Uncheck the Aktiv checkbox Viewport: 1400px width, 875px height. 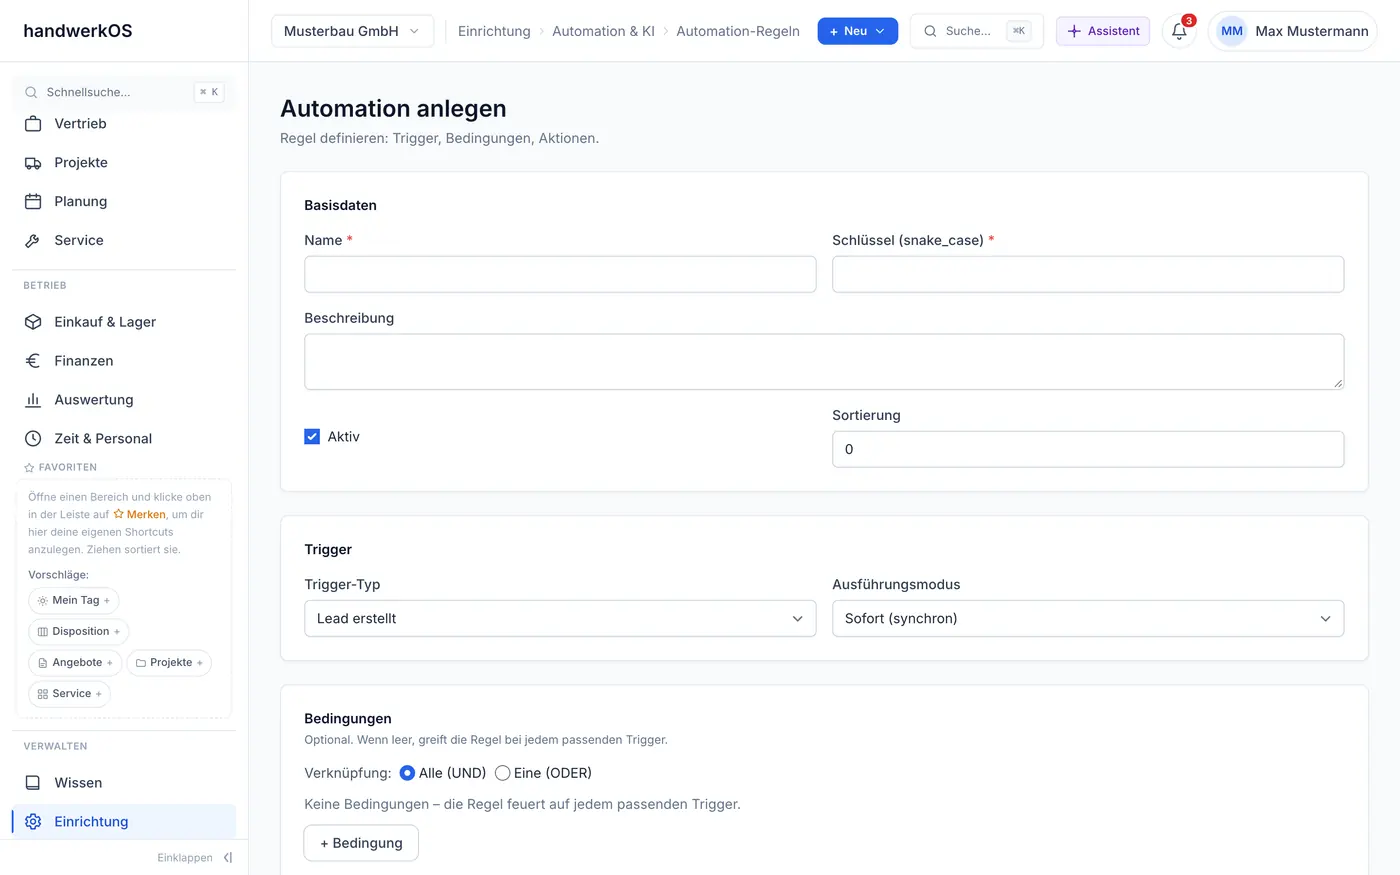pyautogui.click(x=312, y=437)
